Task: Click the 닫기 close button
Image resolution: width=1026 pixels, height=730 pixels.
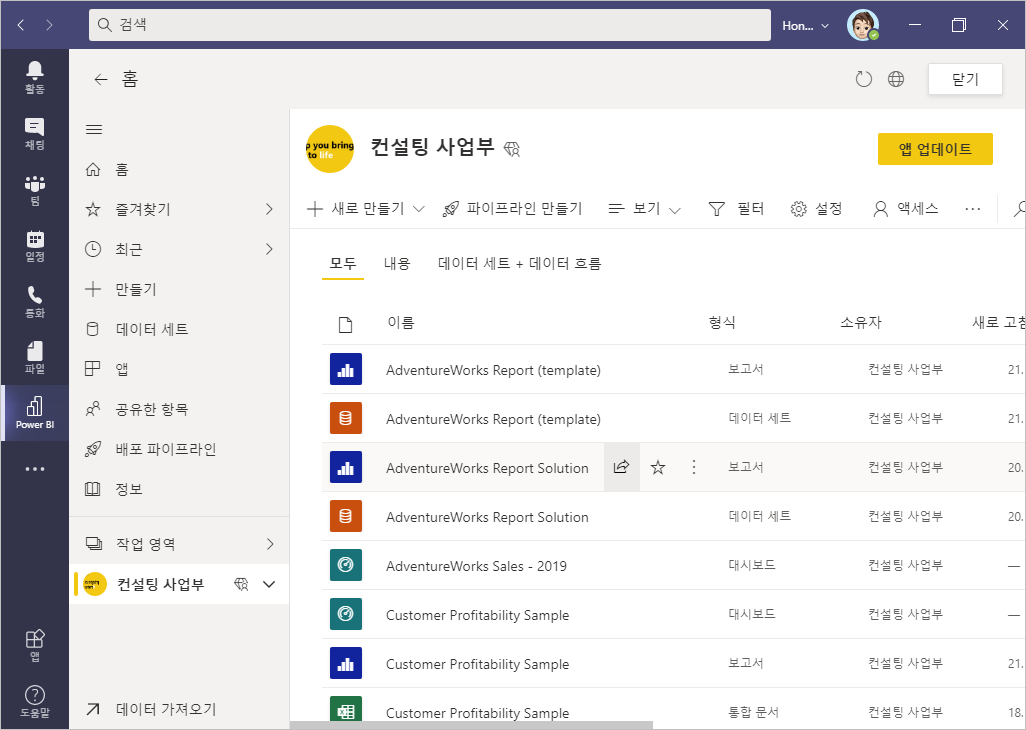Action: (965, 79)
